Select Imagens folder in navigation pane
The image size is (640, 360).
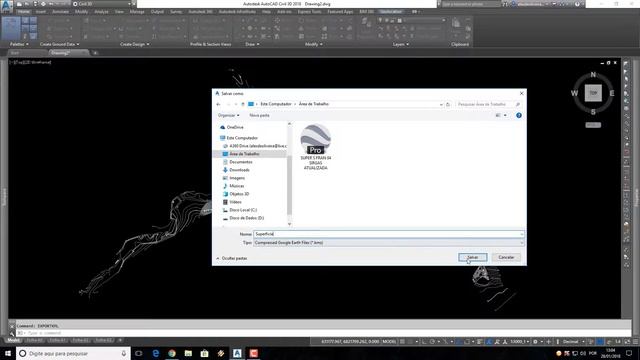[237, 178]
